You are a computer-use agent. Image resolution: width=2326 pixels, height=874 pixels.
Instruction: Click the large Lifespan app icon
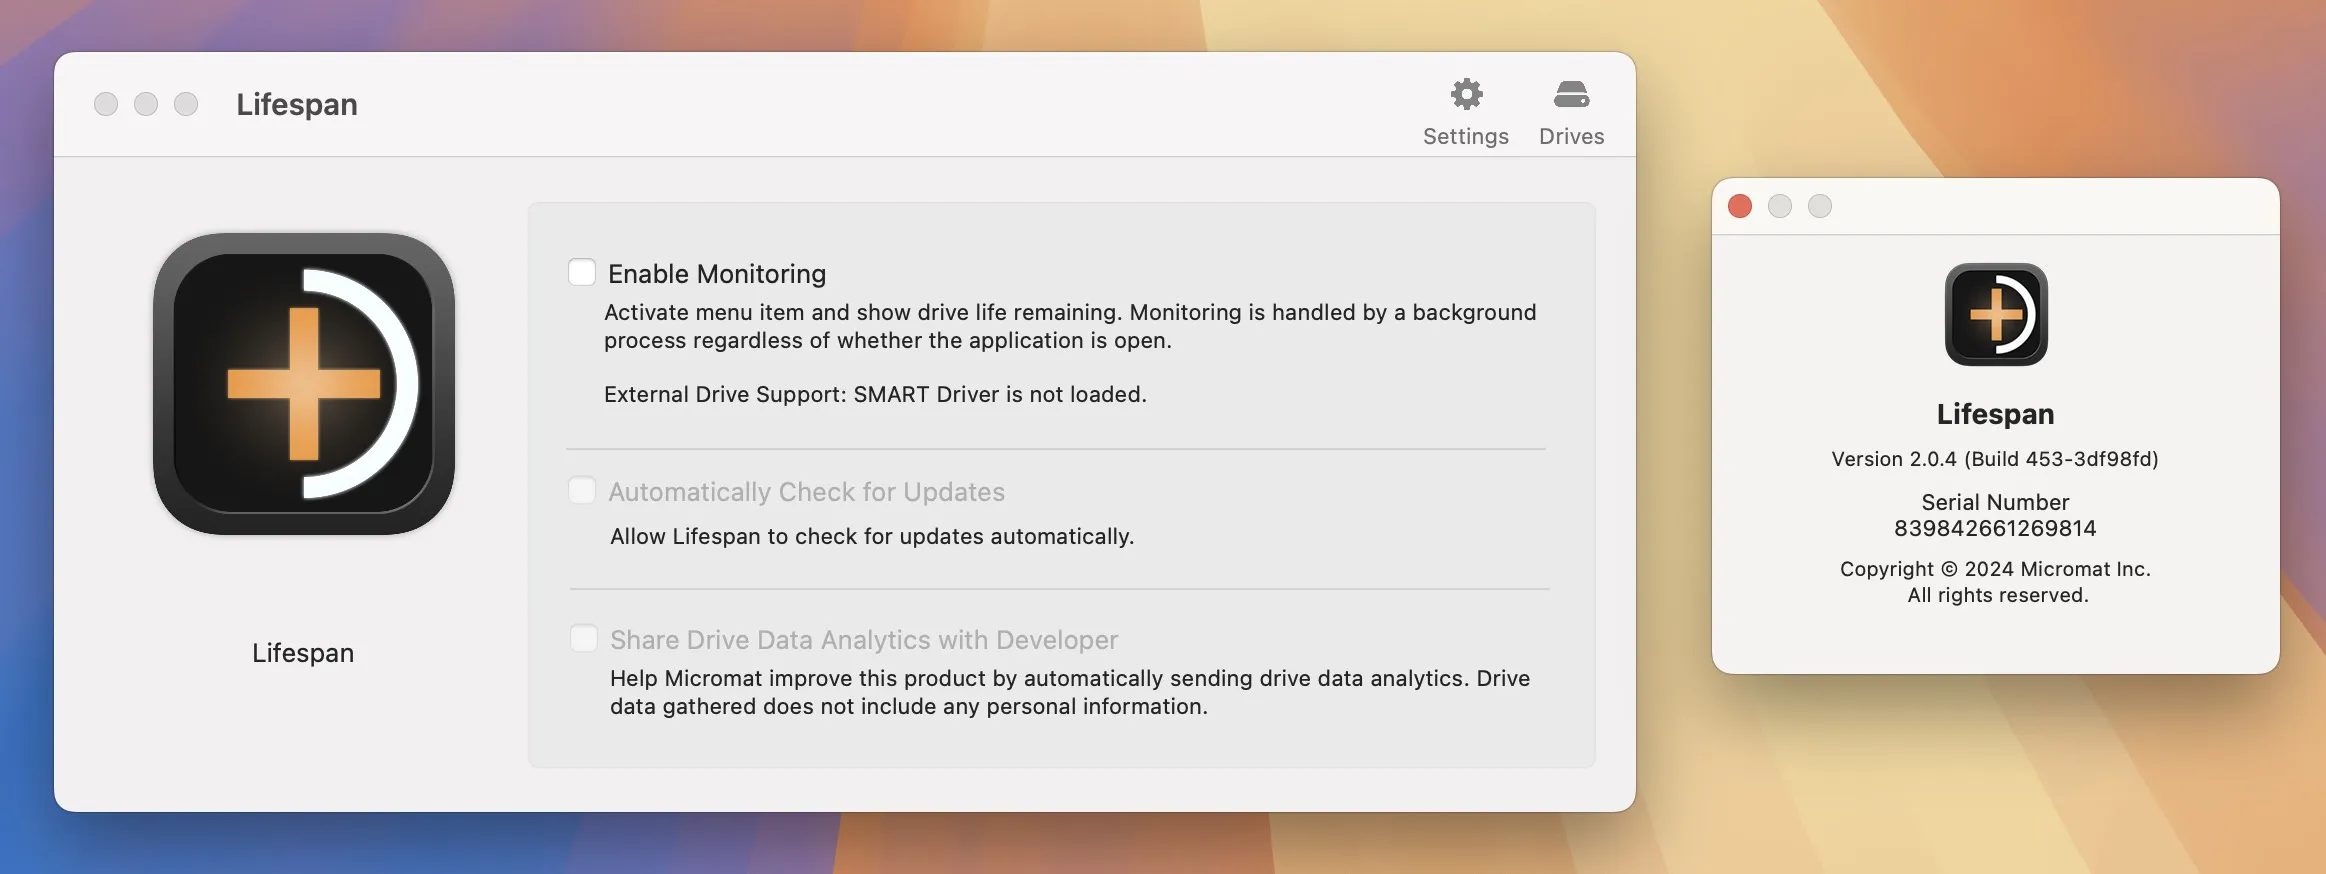click(304, 384)
